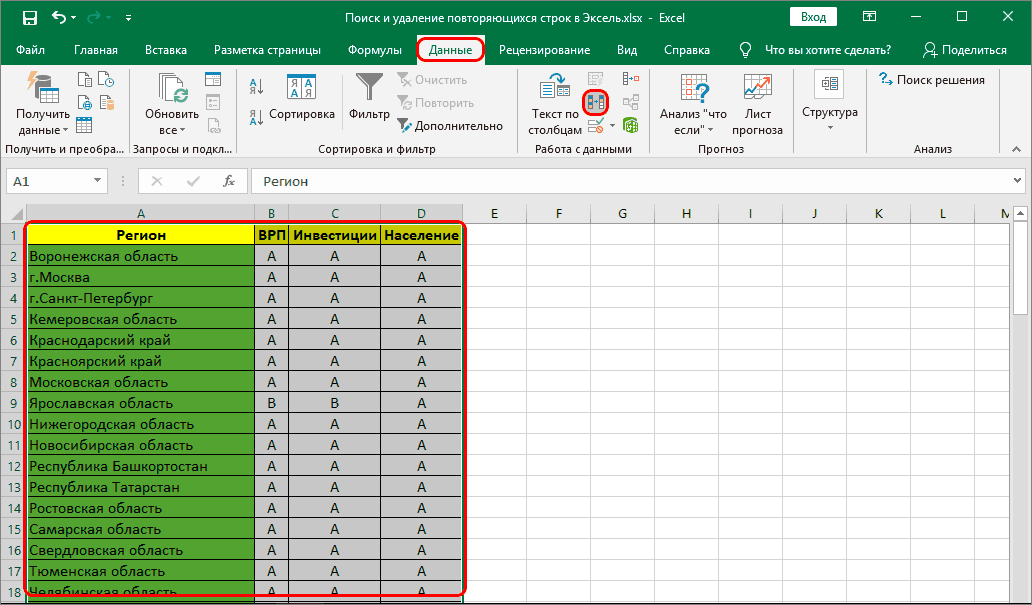Click the Поиск решения (Solver) button
This screenshot has width=1032, height=605.
931,80
